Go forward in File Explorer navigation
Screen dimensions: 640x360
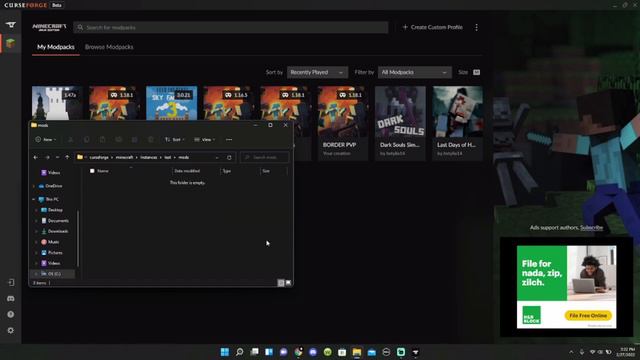click(x=47, y=157)
